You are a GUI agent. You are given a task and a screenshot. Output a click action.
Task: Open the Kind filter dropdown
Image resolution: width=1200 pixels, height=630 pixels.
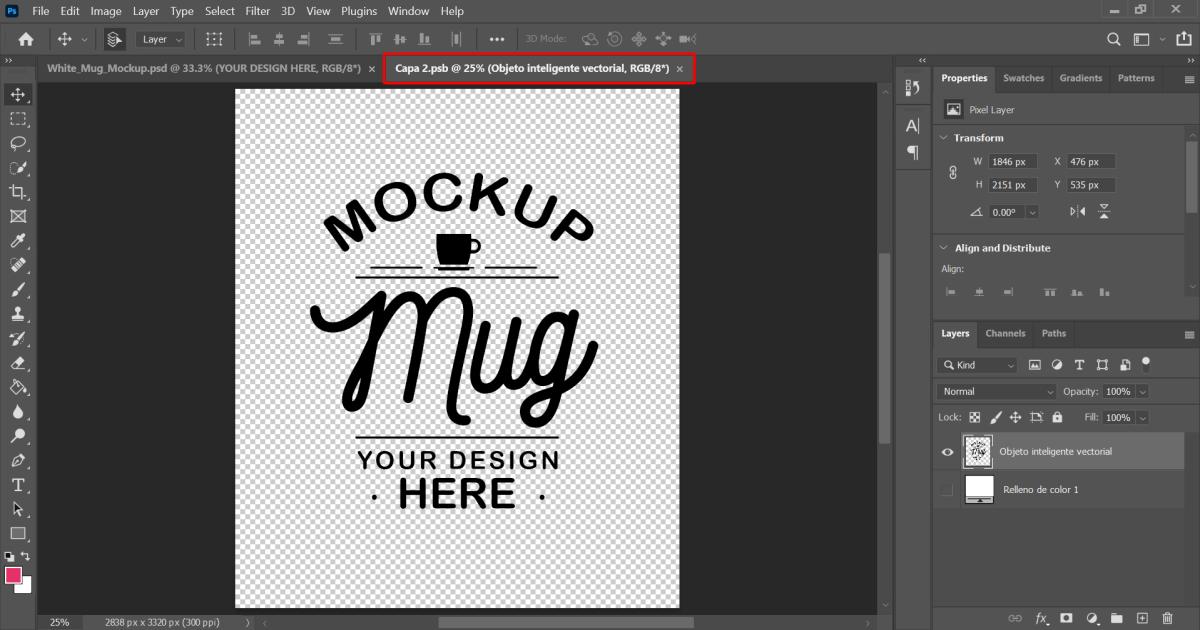pyautogui.click(x=976, y=365)
